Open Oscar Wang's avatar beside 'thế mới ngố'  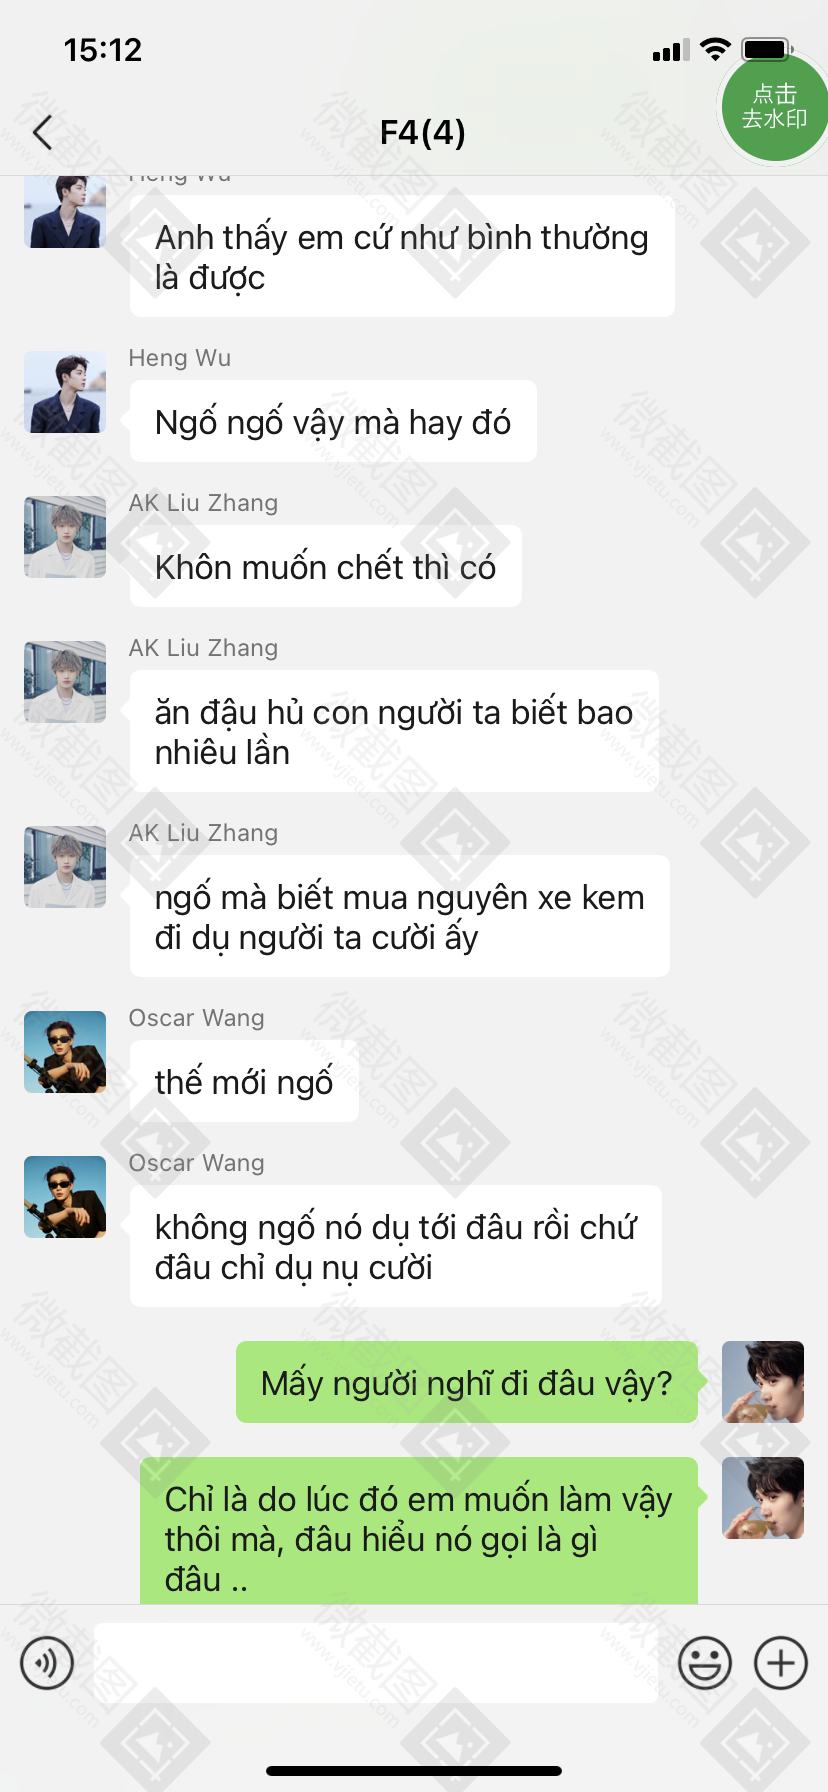[x=65, y=1052]
